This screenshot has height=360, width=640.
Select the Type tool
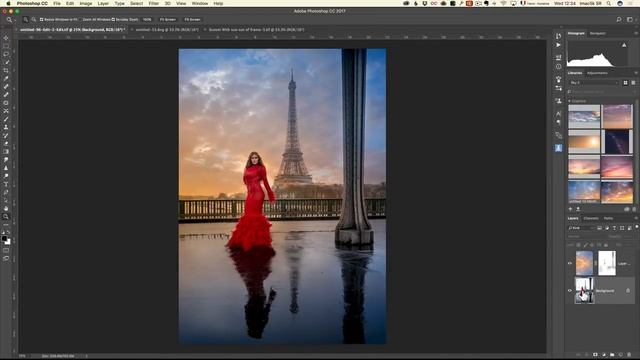[x=6, y=184]
